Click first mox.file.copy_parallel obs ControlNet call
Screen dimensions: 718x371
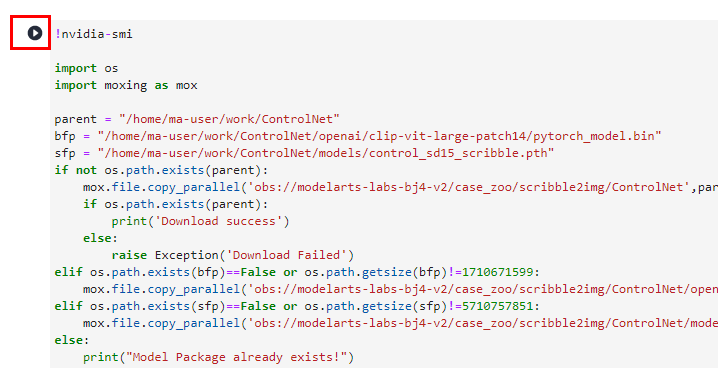click(x=400, y=187)
